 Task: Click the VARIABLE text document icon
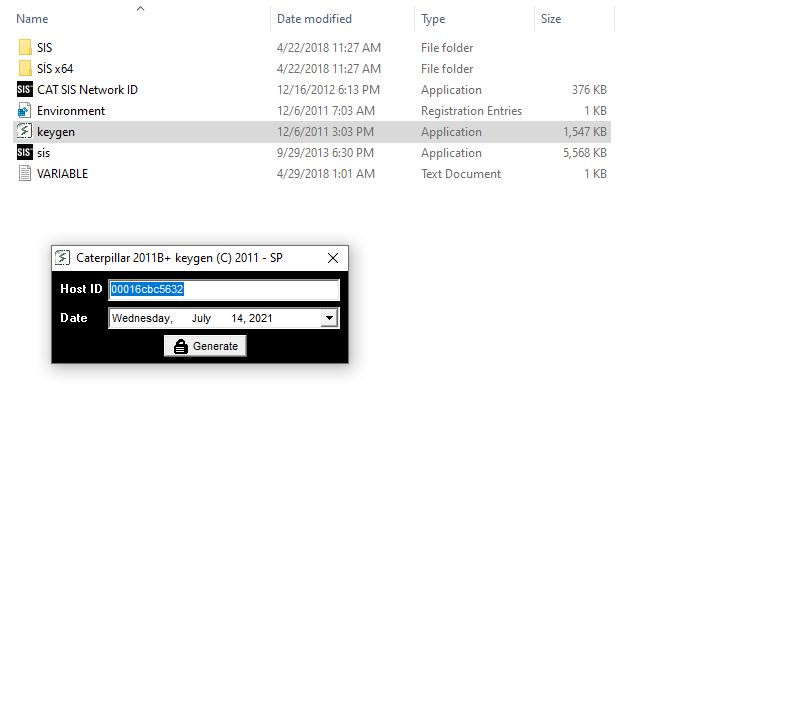point(25,173)
